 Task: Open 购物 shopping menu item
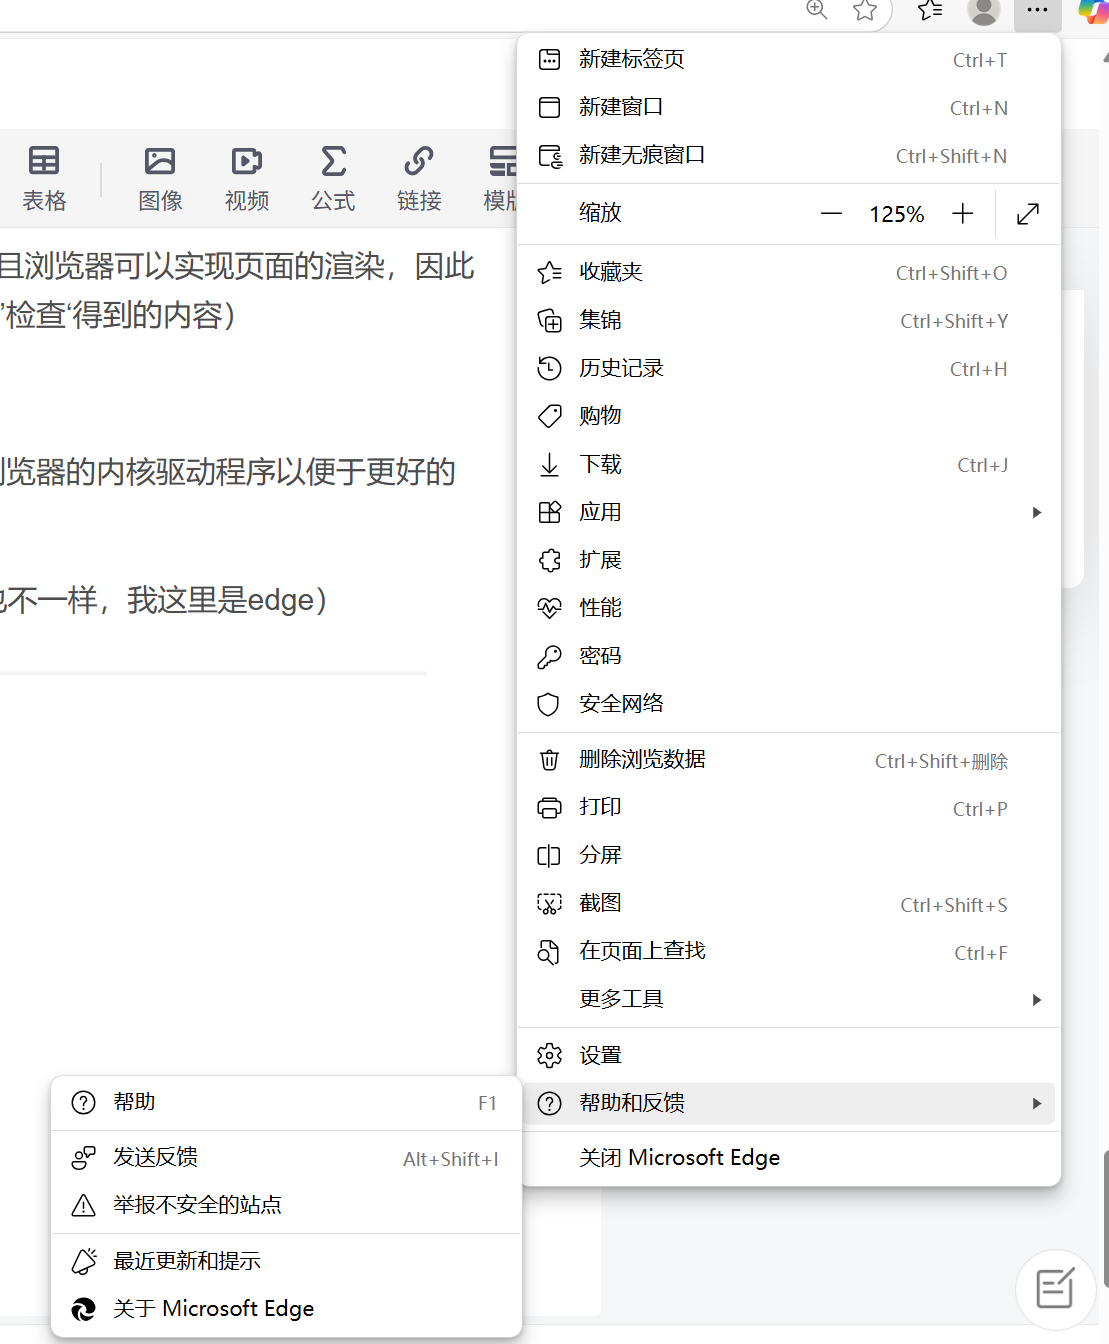pos(789,416)
